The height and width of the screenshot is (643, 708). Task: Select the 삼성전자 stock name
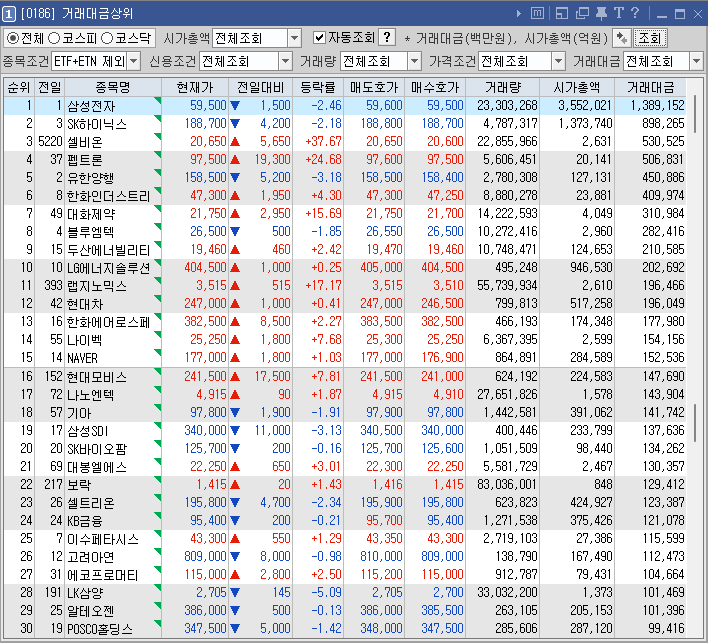point(91,106)
